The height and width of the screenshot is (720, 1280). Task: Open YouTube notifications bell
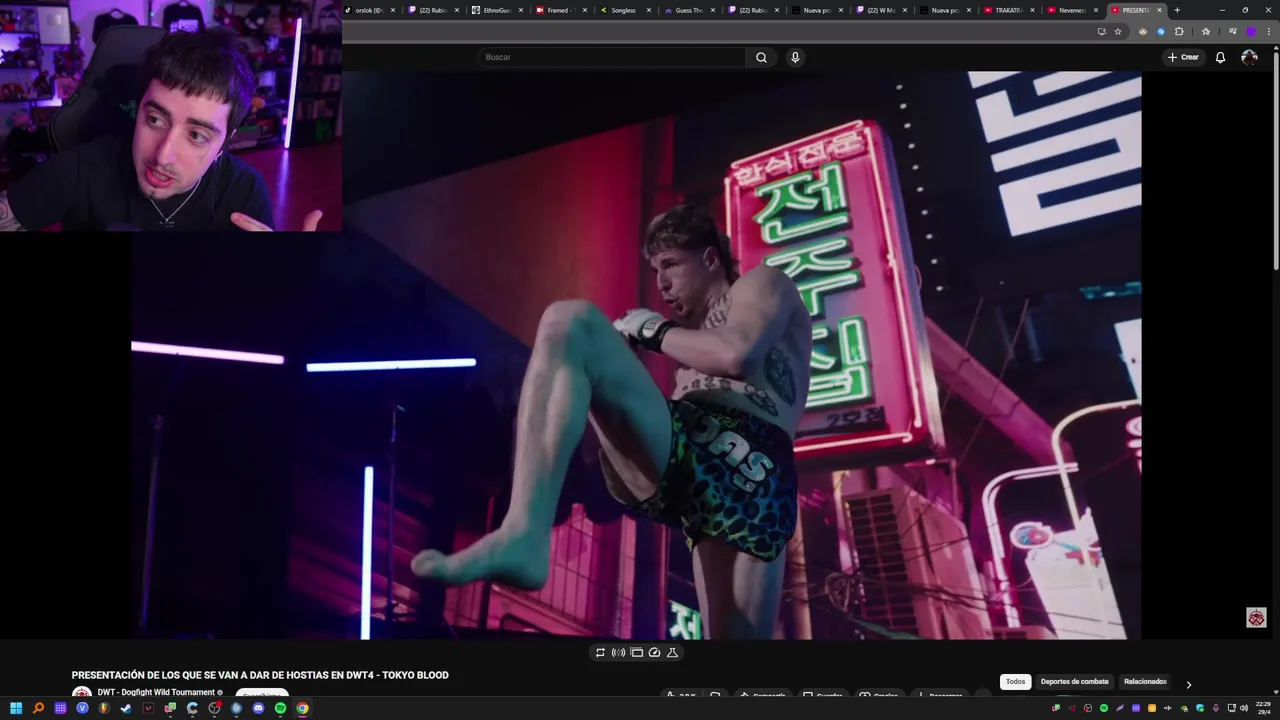[1220, 57]
